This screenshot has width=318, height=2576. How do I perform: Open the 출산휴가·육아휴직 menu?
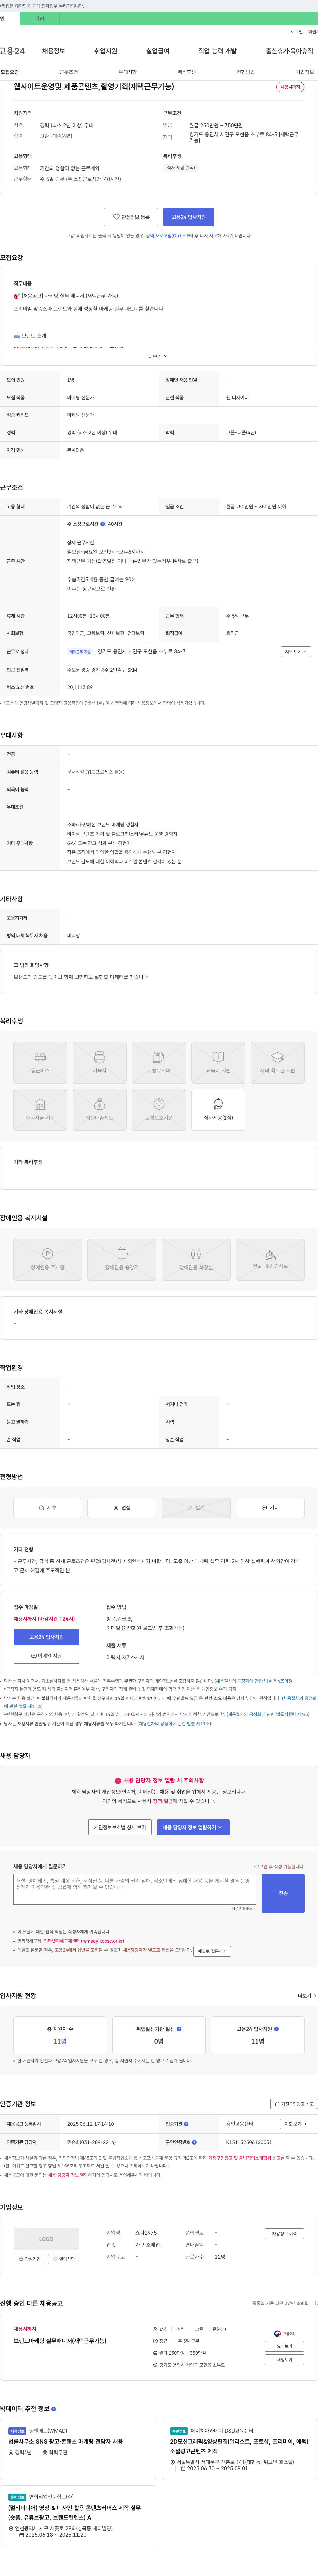coord(289,51)
